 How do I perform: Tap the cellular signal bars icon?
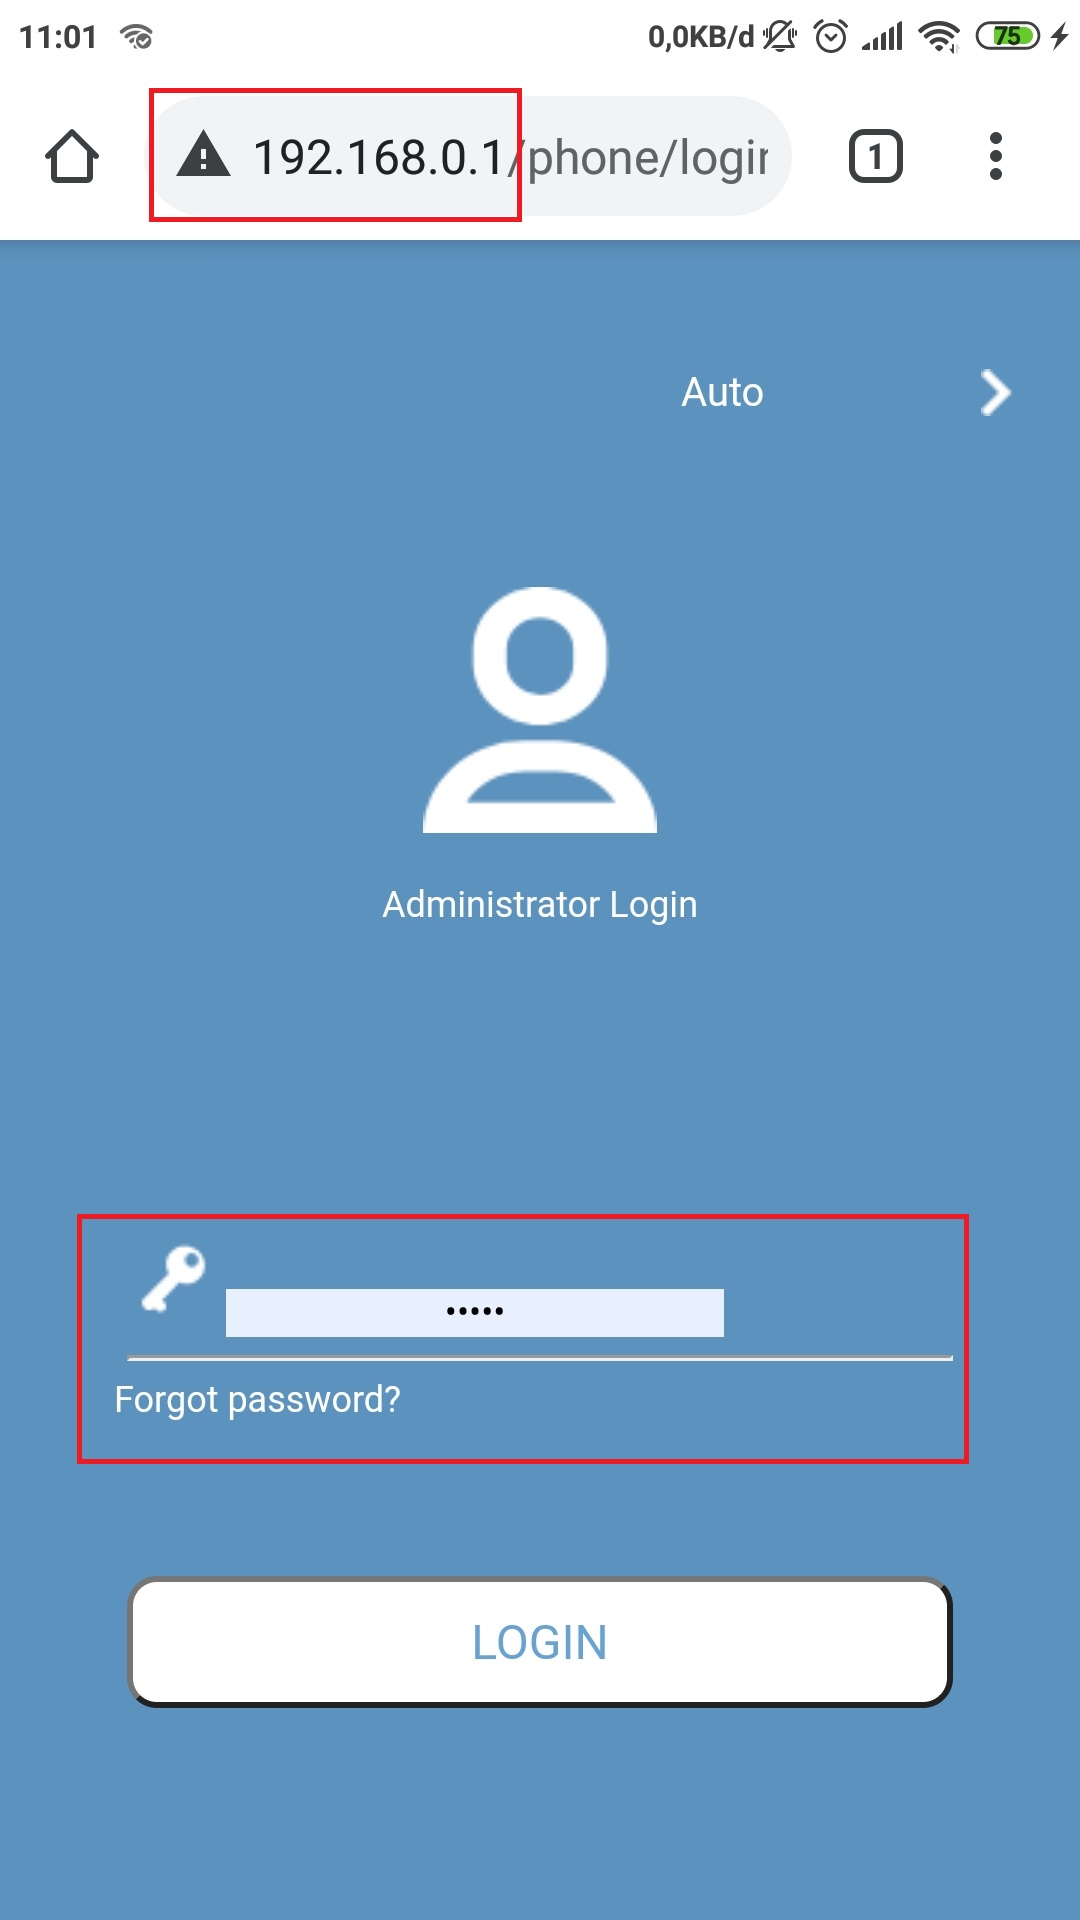coord(882,37)
